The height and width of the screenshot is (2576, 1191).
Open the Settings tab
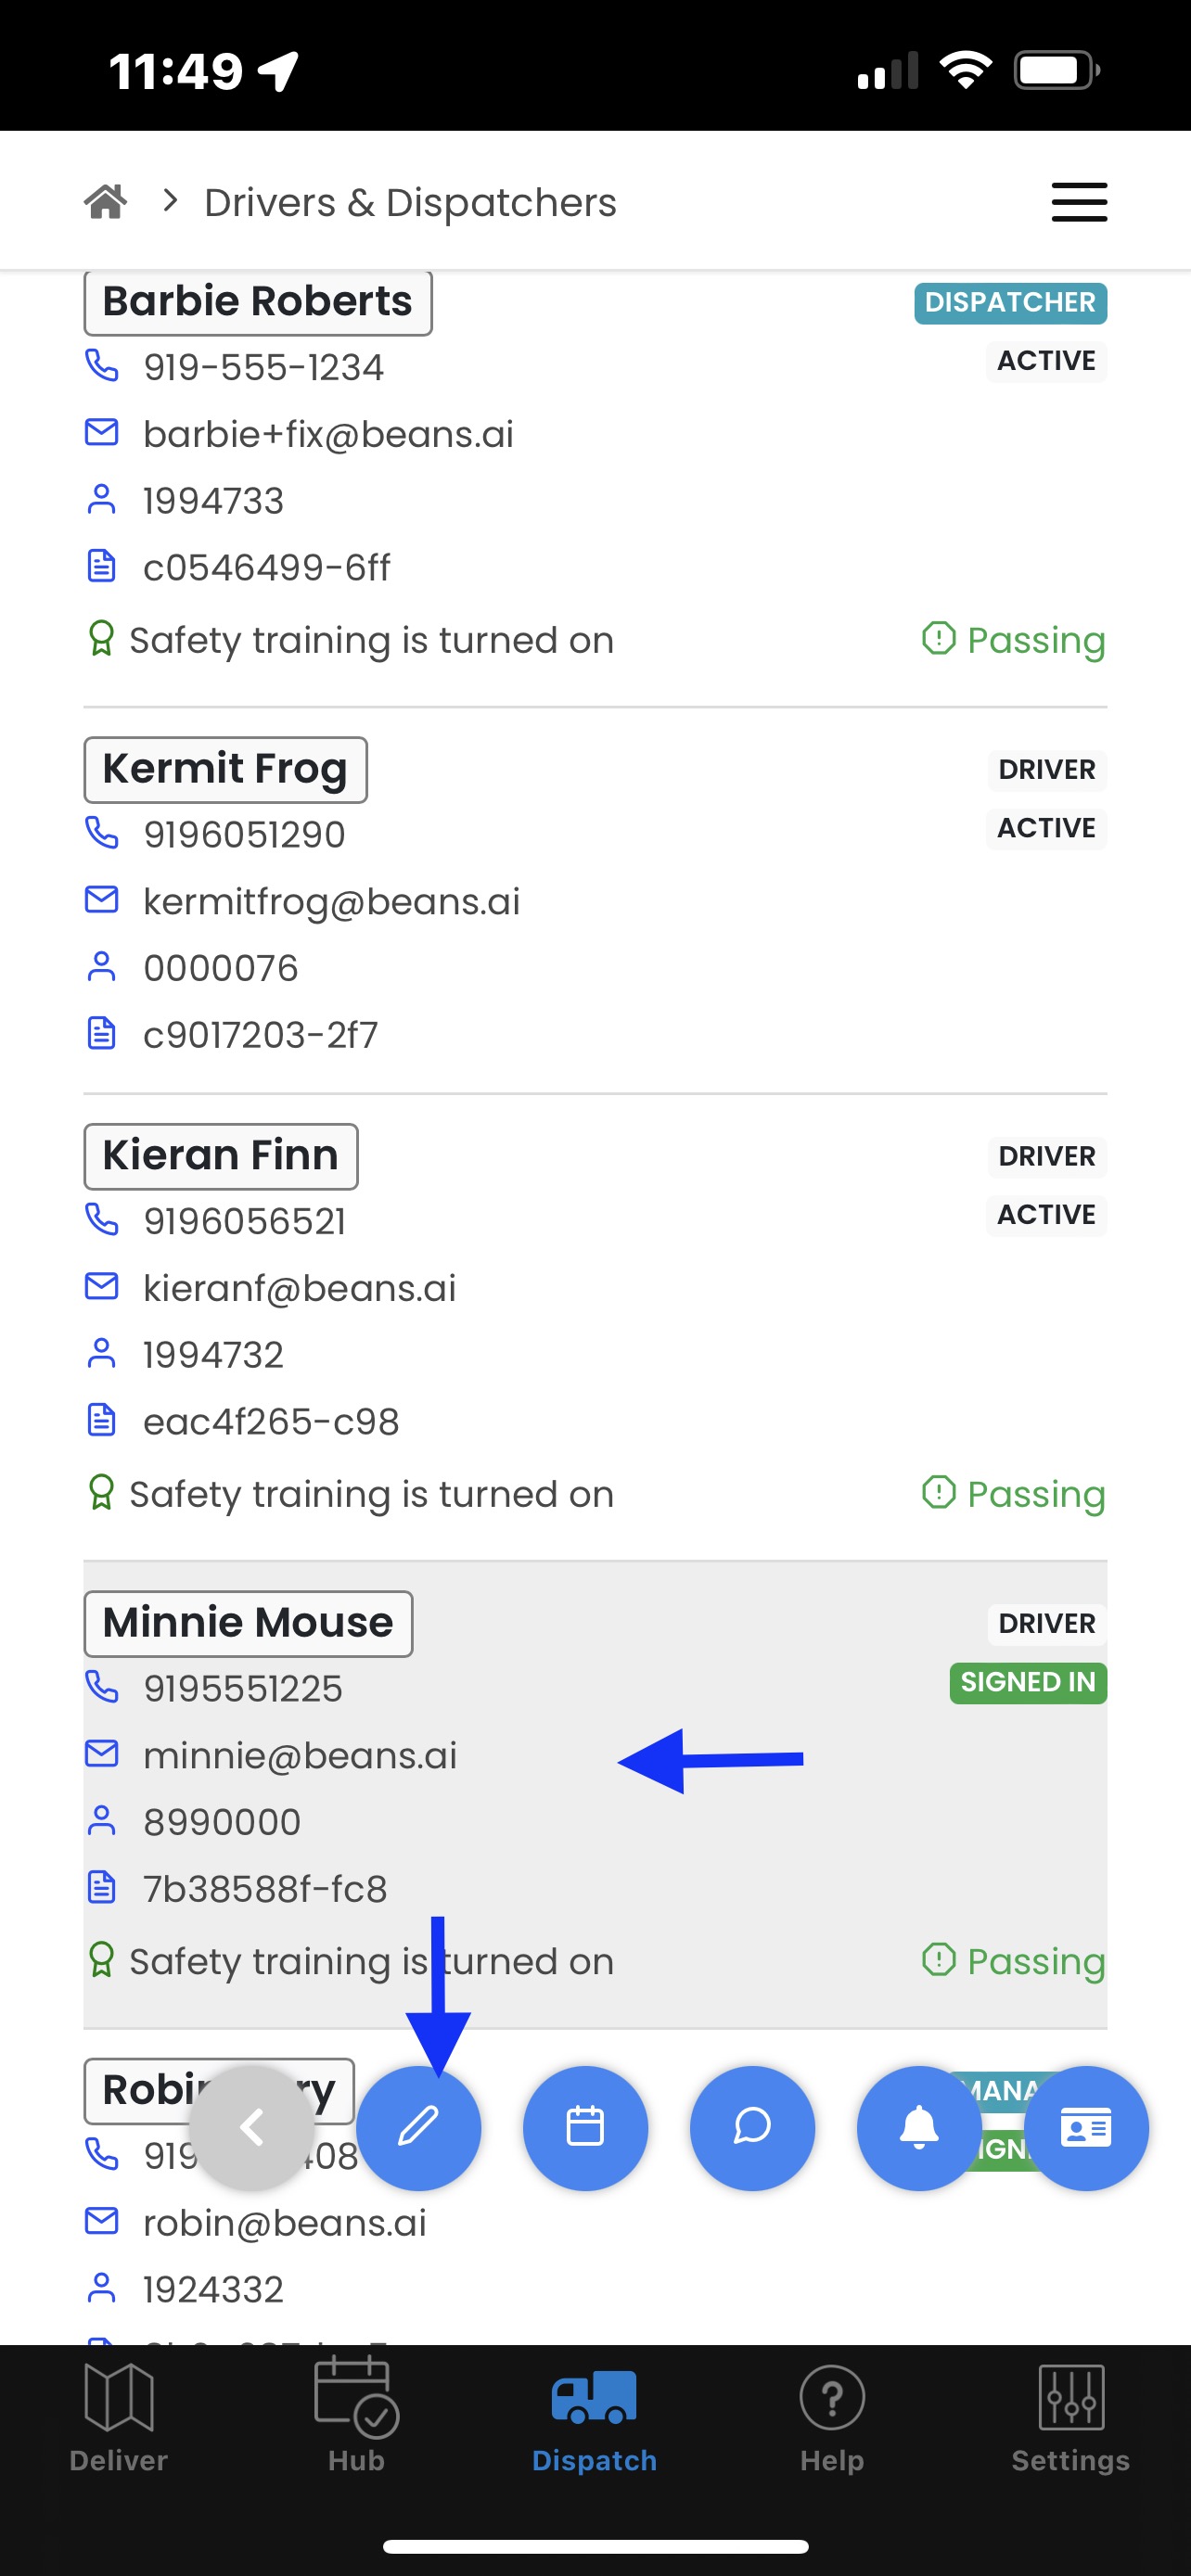(x=1070, y=2415)
